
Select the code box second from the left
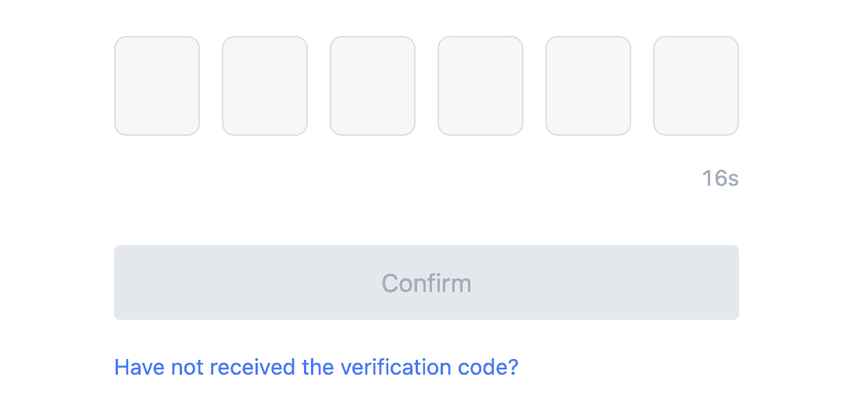265,86
